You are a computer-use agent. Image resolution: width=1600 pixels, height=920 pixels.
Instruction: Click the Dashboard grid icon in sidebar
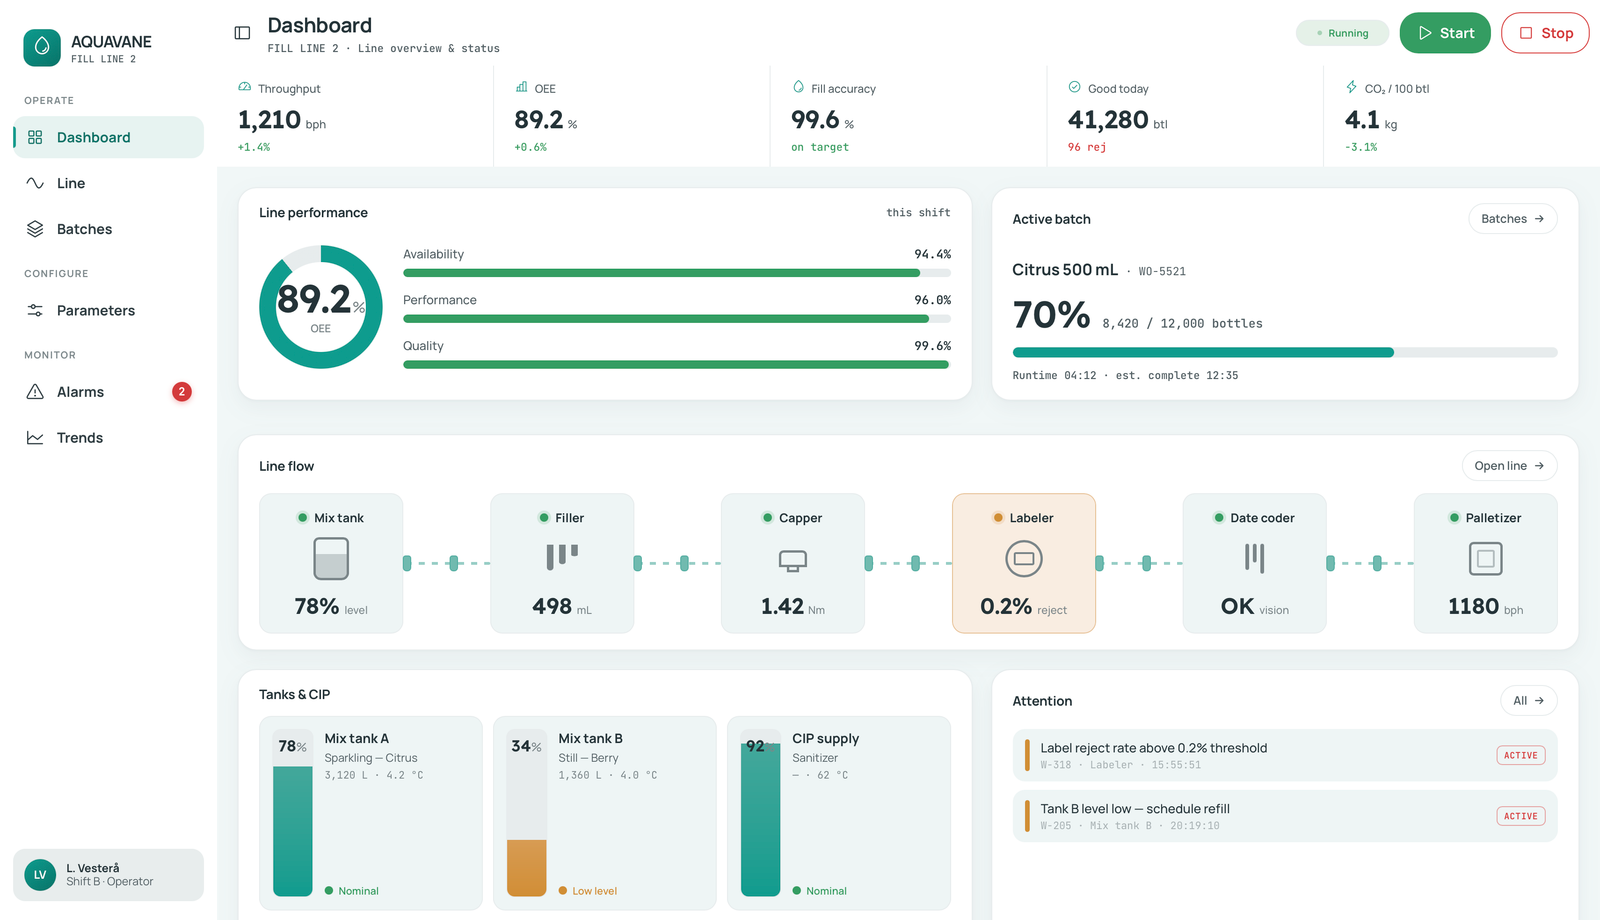coord(35,137)
